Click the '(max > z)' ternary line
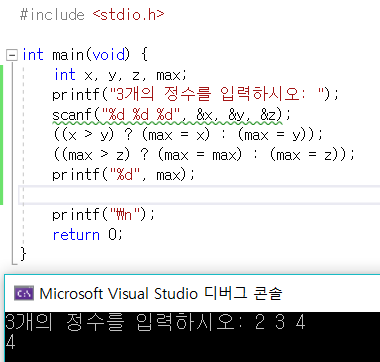Image resolution: width=380 pixels, height=362 pixels. [x=204, y=155]
